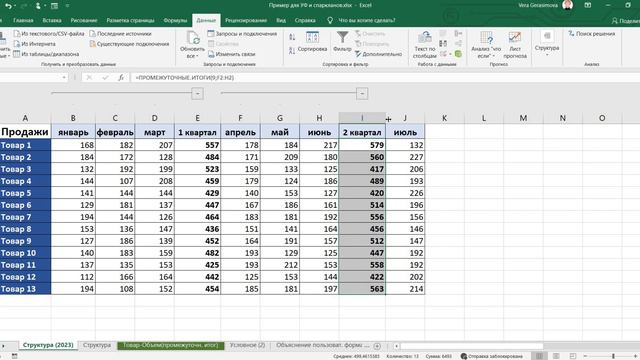
Task: Open 'Текст по столбцам' wizard
Action: coord(424,44)
